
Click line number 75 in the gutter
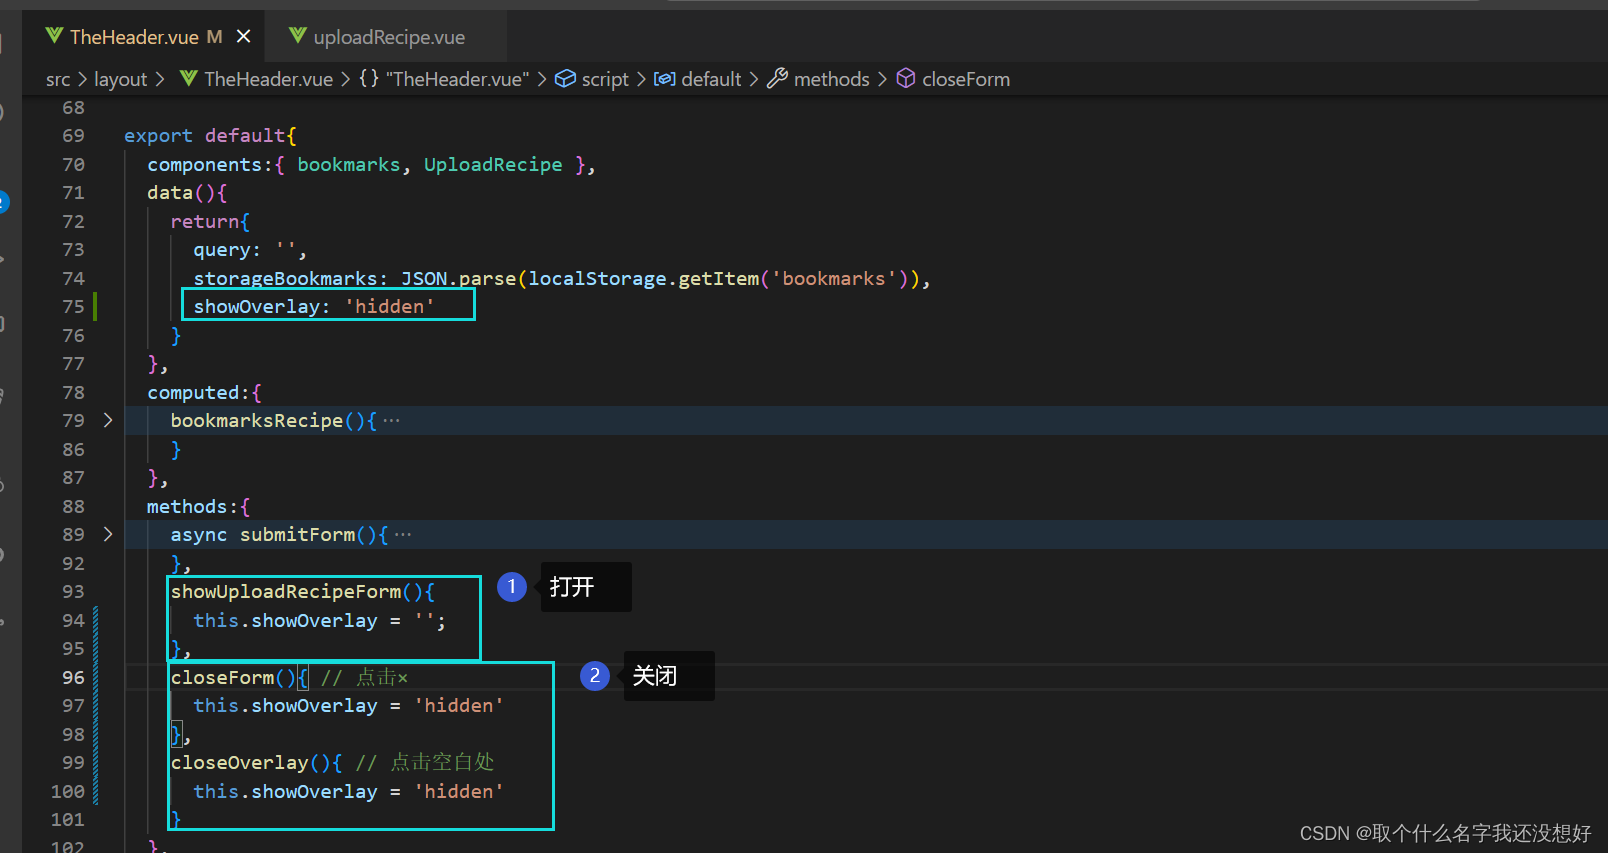73,307
